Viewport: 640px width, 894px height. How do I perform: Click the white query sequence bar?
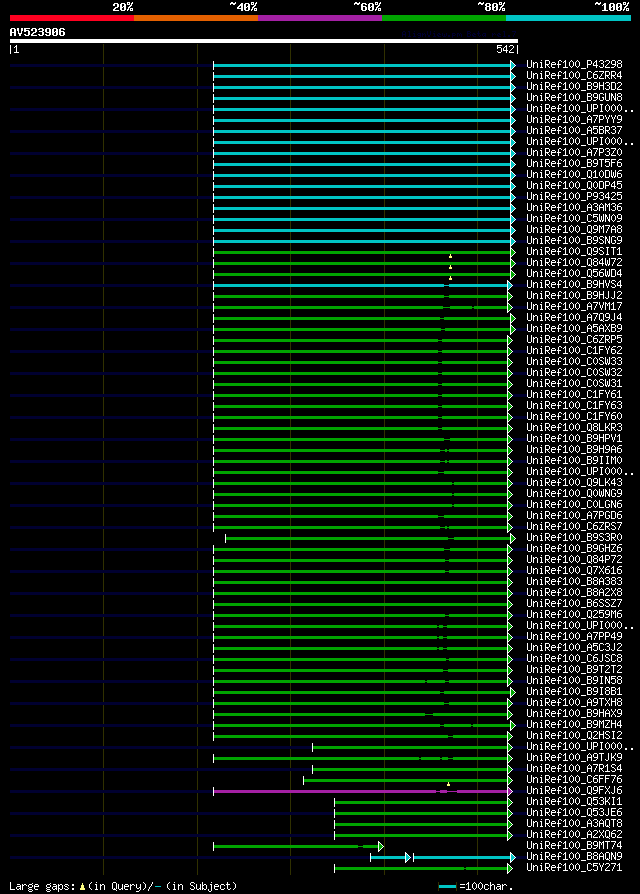(264, 41)
